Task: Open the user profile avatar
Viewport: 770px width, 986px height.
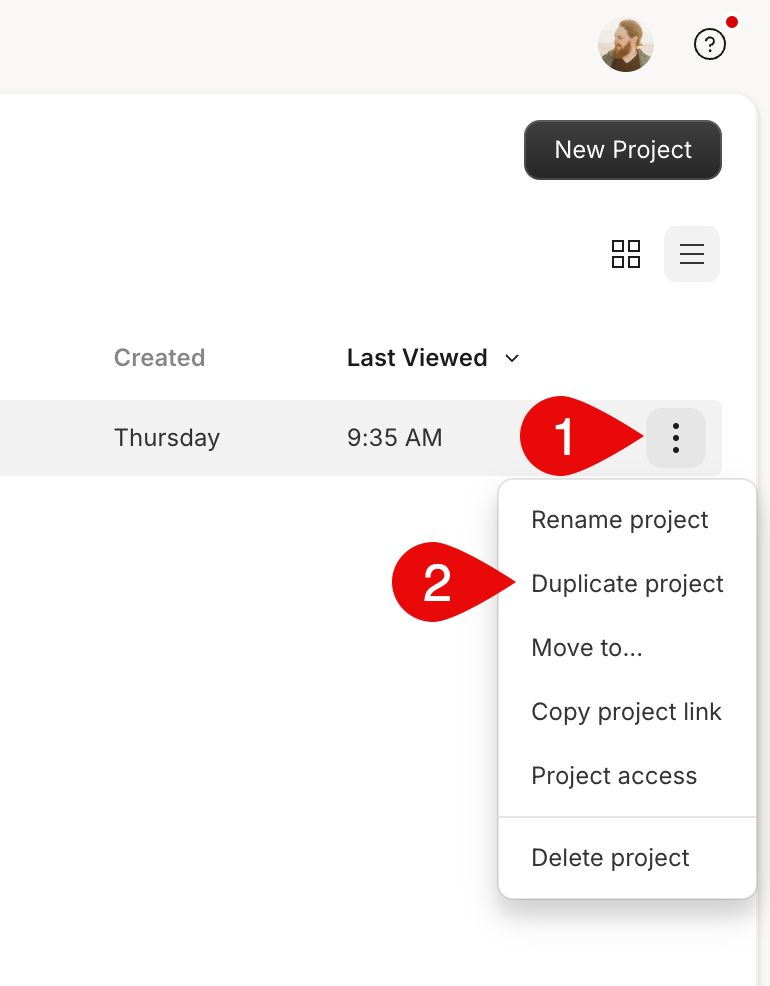Action: pos(625,45)
